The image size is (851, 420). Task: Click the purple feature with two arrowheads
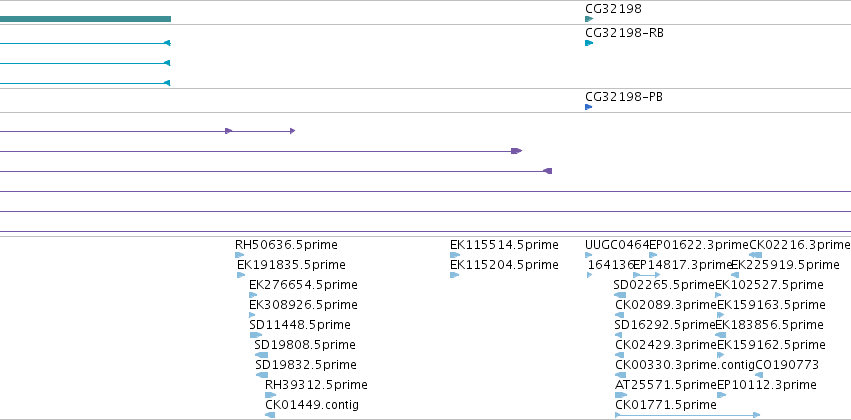tap(147, 131)
